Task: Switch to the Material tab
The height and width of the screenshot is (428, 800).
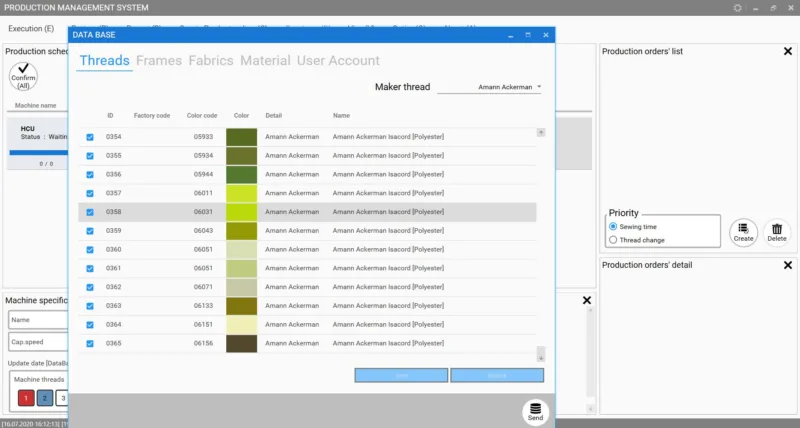Action: [265, 60]
